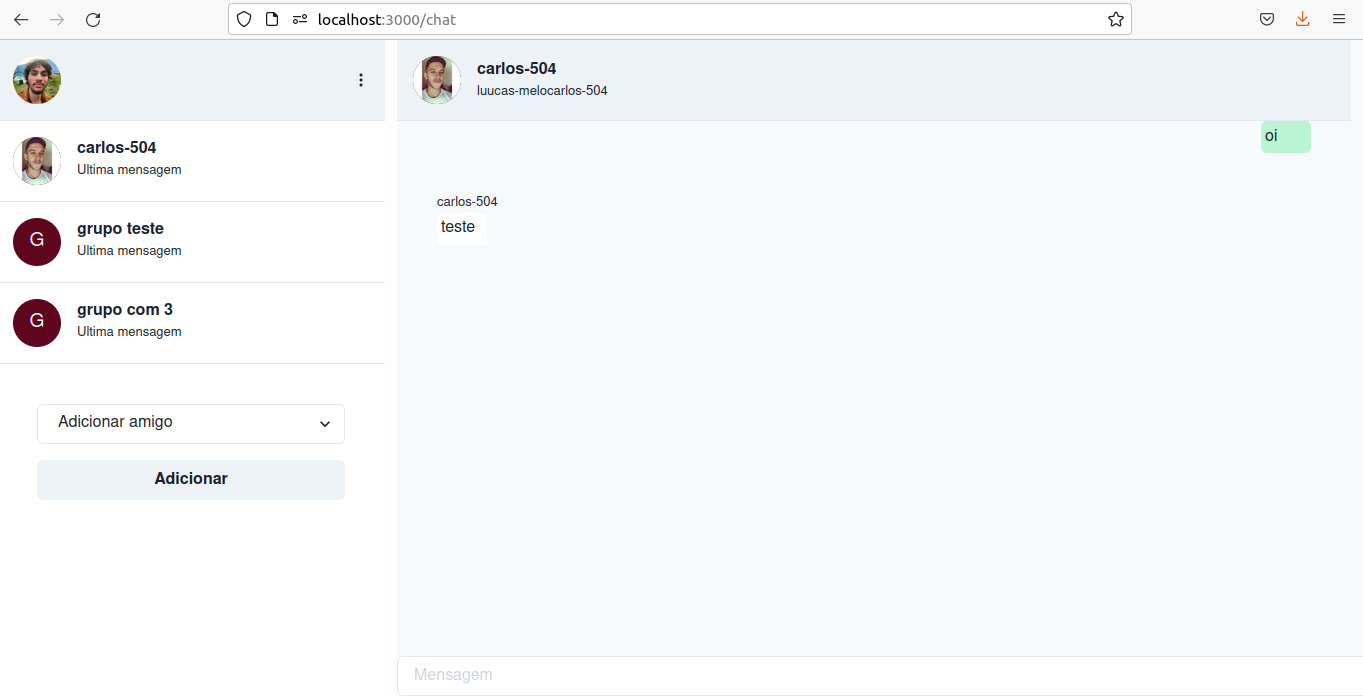Select the green oi message bubble
The width and height of the screenshot is (1363, 696).
pyautogui.click(x=1284, y=136)
